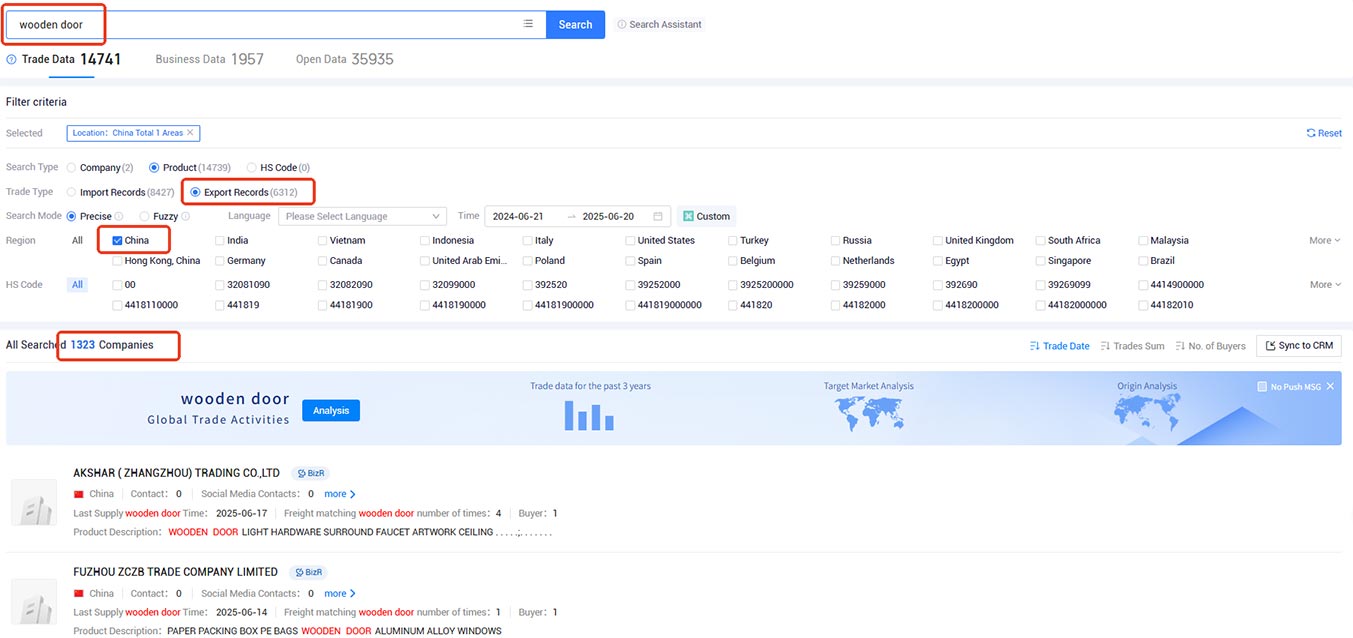Open the Select Language dropdown
Screen dimensions: 1353x638
362,216
